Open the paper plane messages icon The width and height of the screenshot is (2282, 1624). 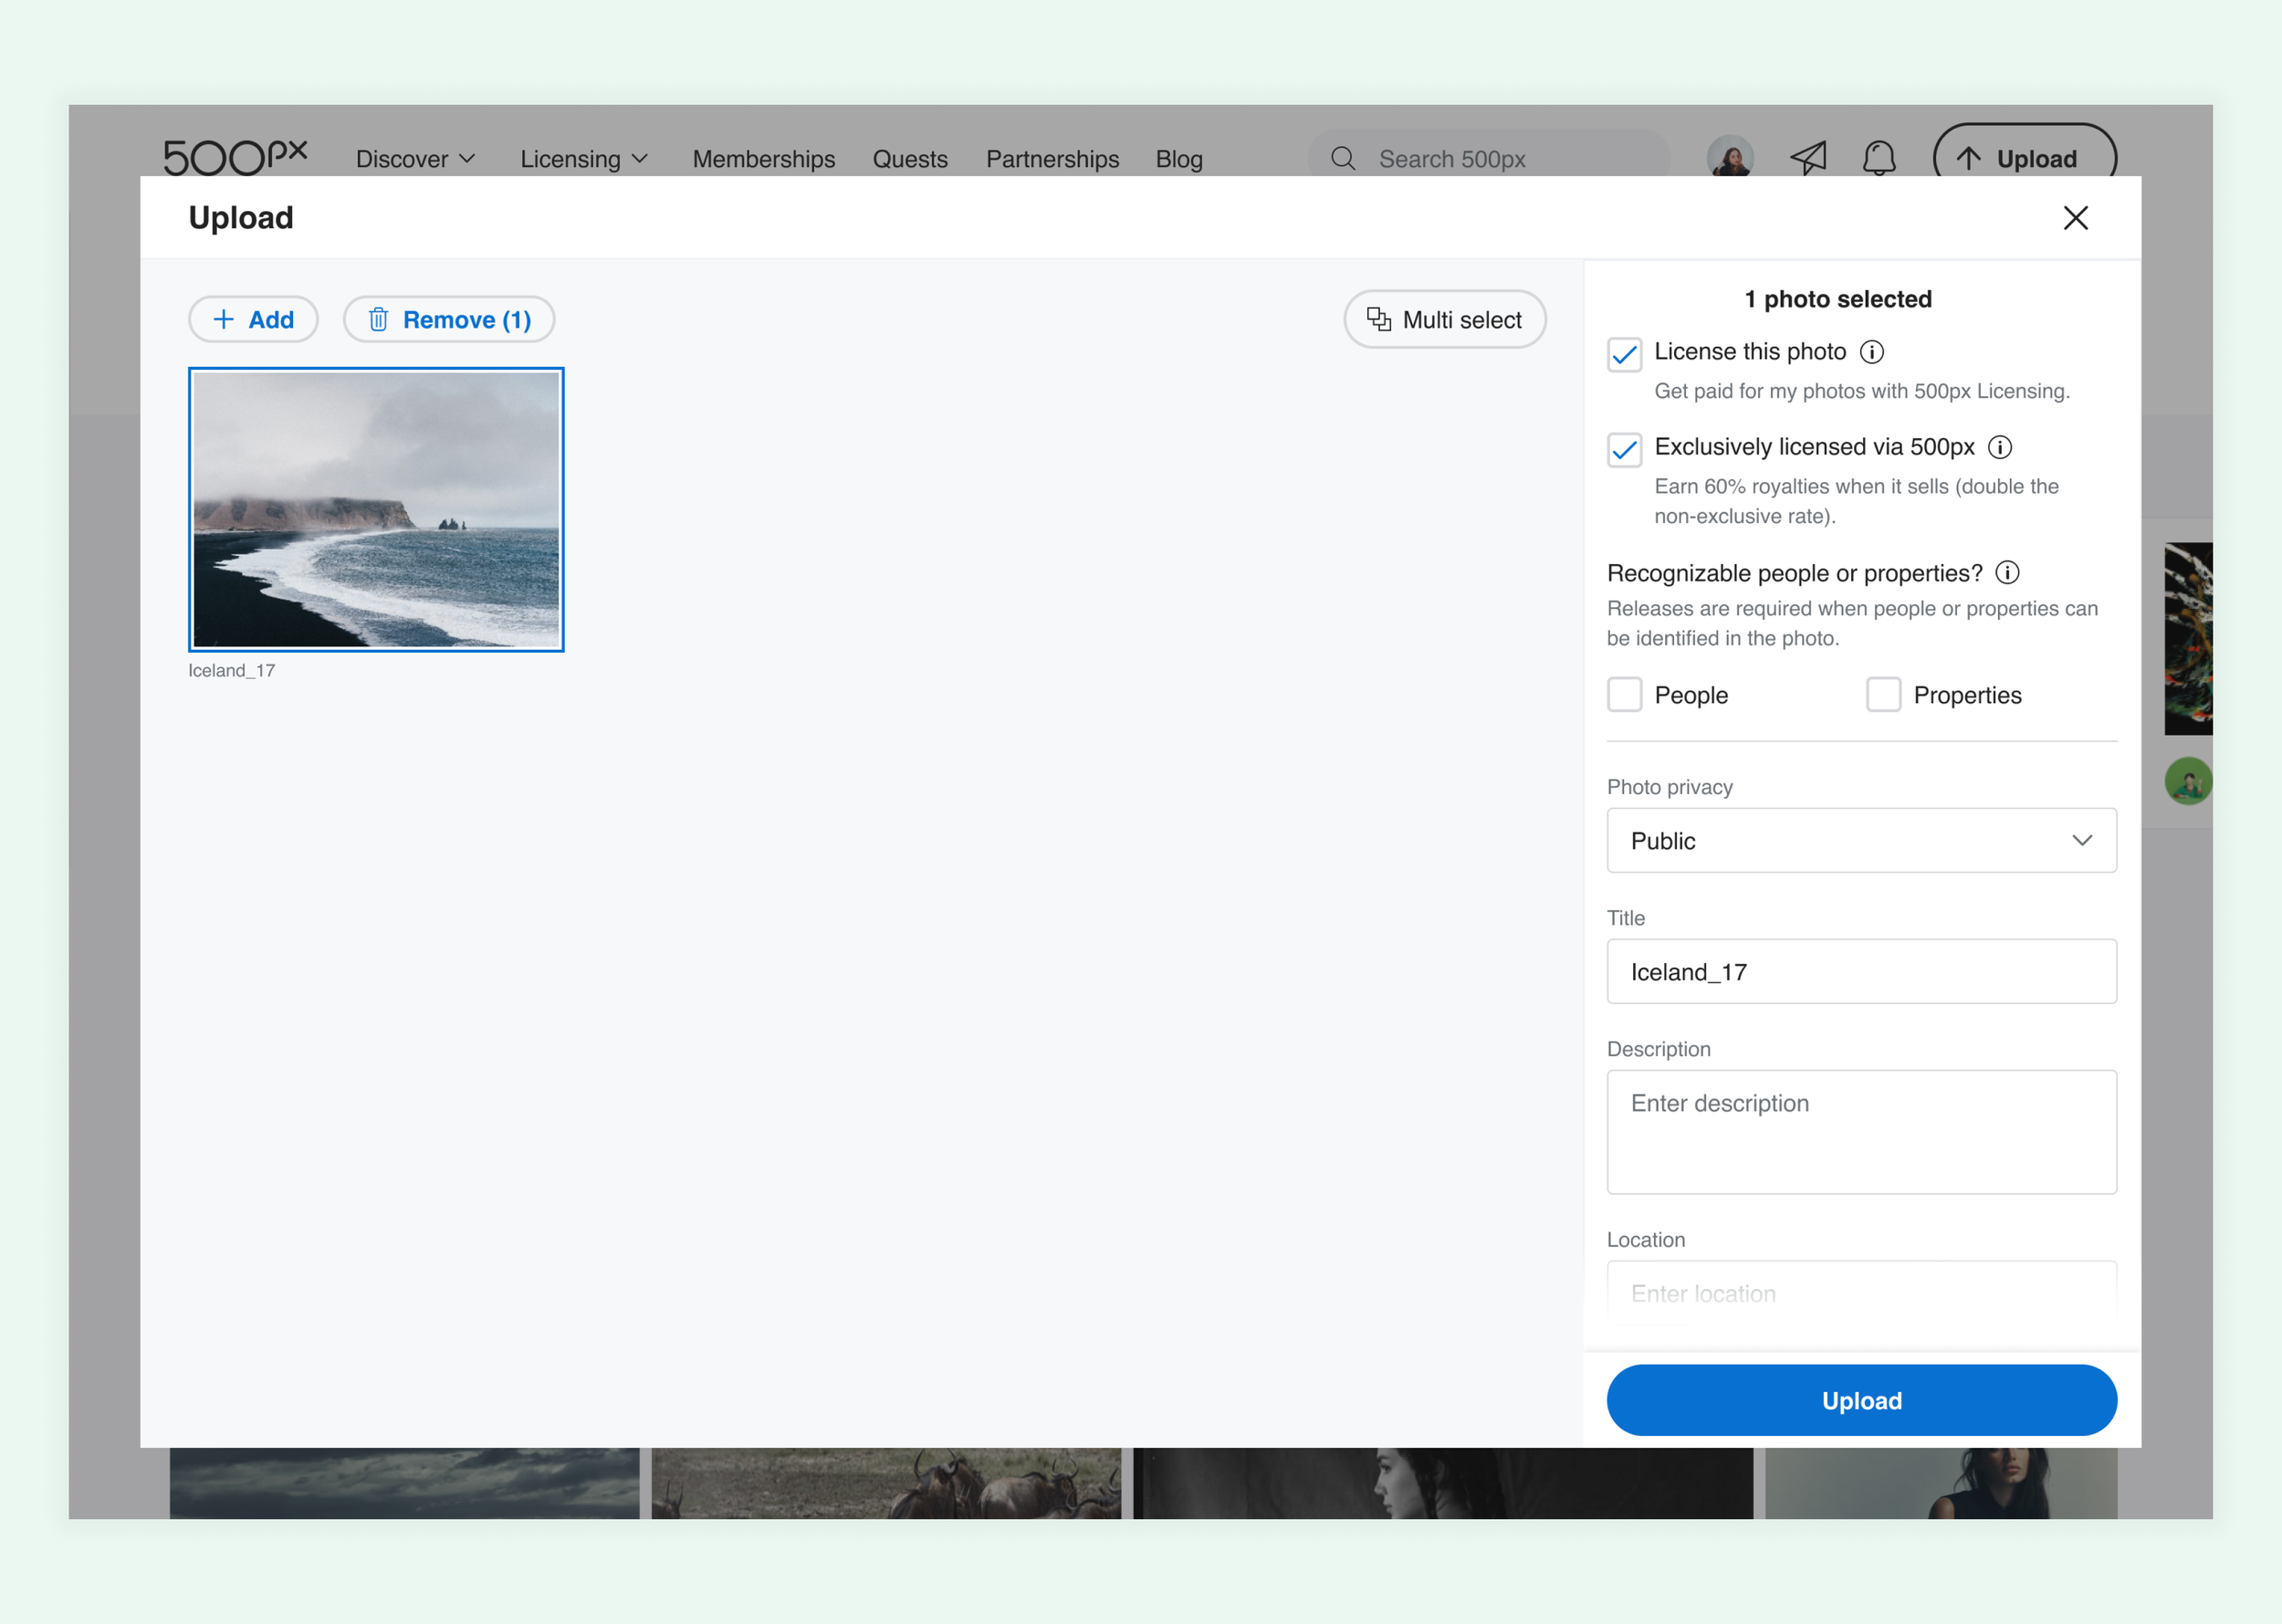point(1808,158)
